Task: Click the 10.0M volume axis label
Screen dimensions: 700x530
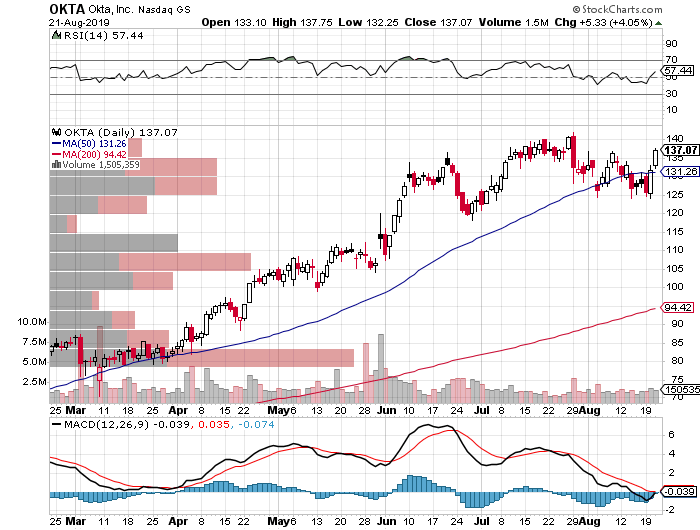Action: (32, 321)
